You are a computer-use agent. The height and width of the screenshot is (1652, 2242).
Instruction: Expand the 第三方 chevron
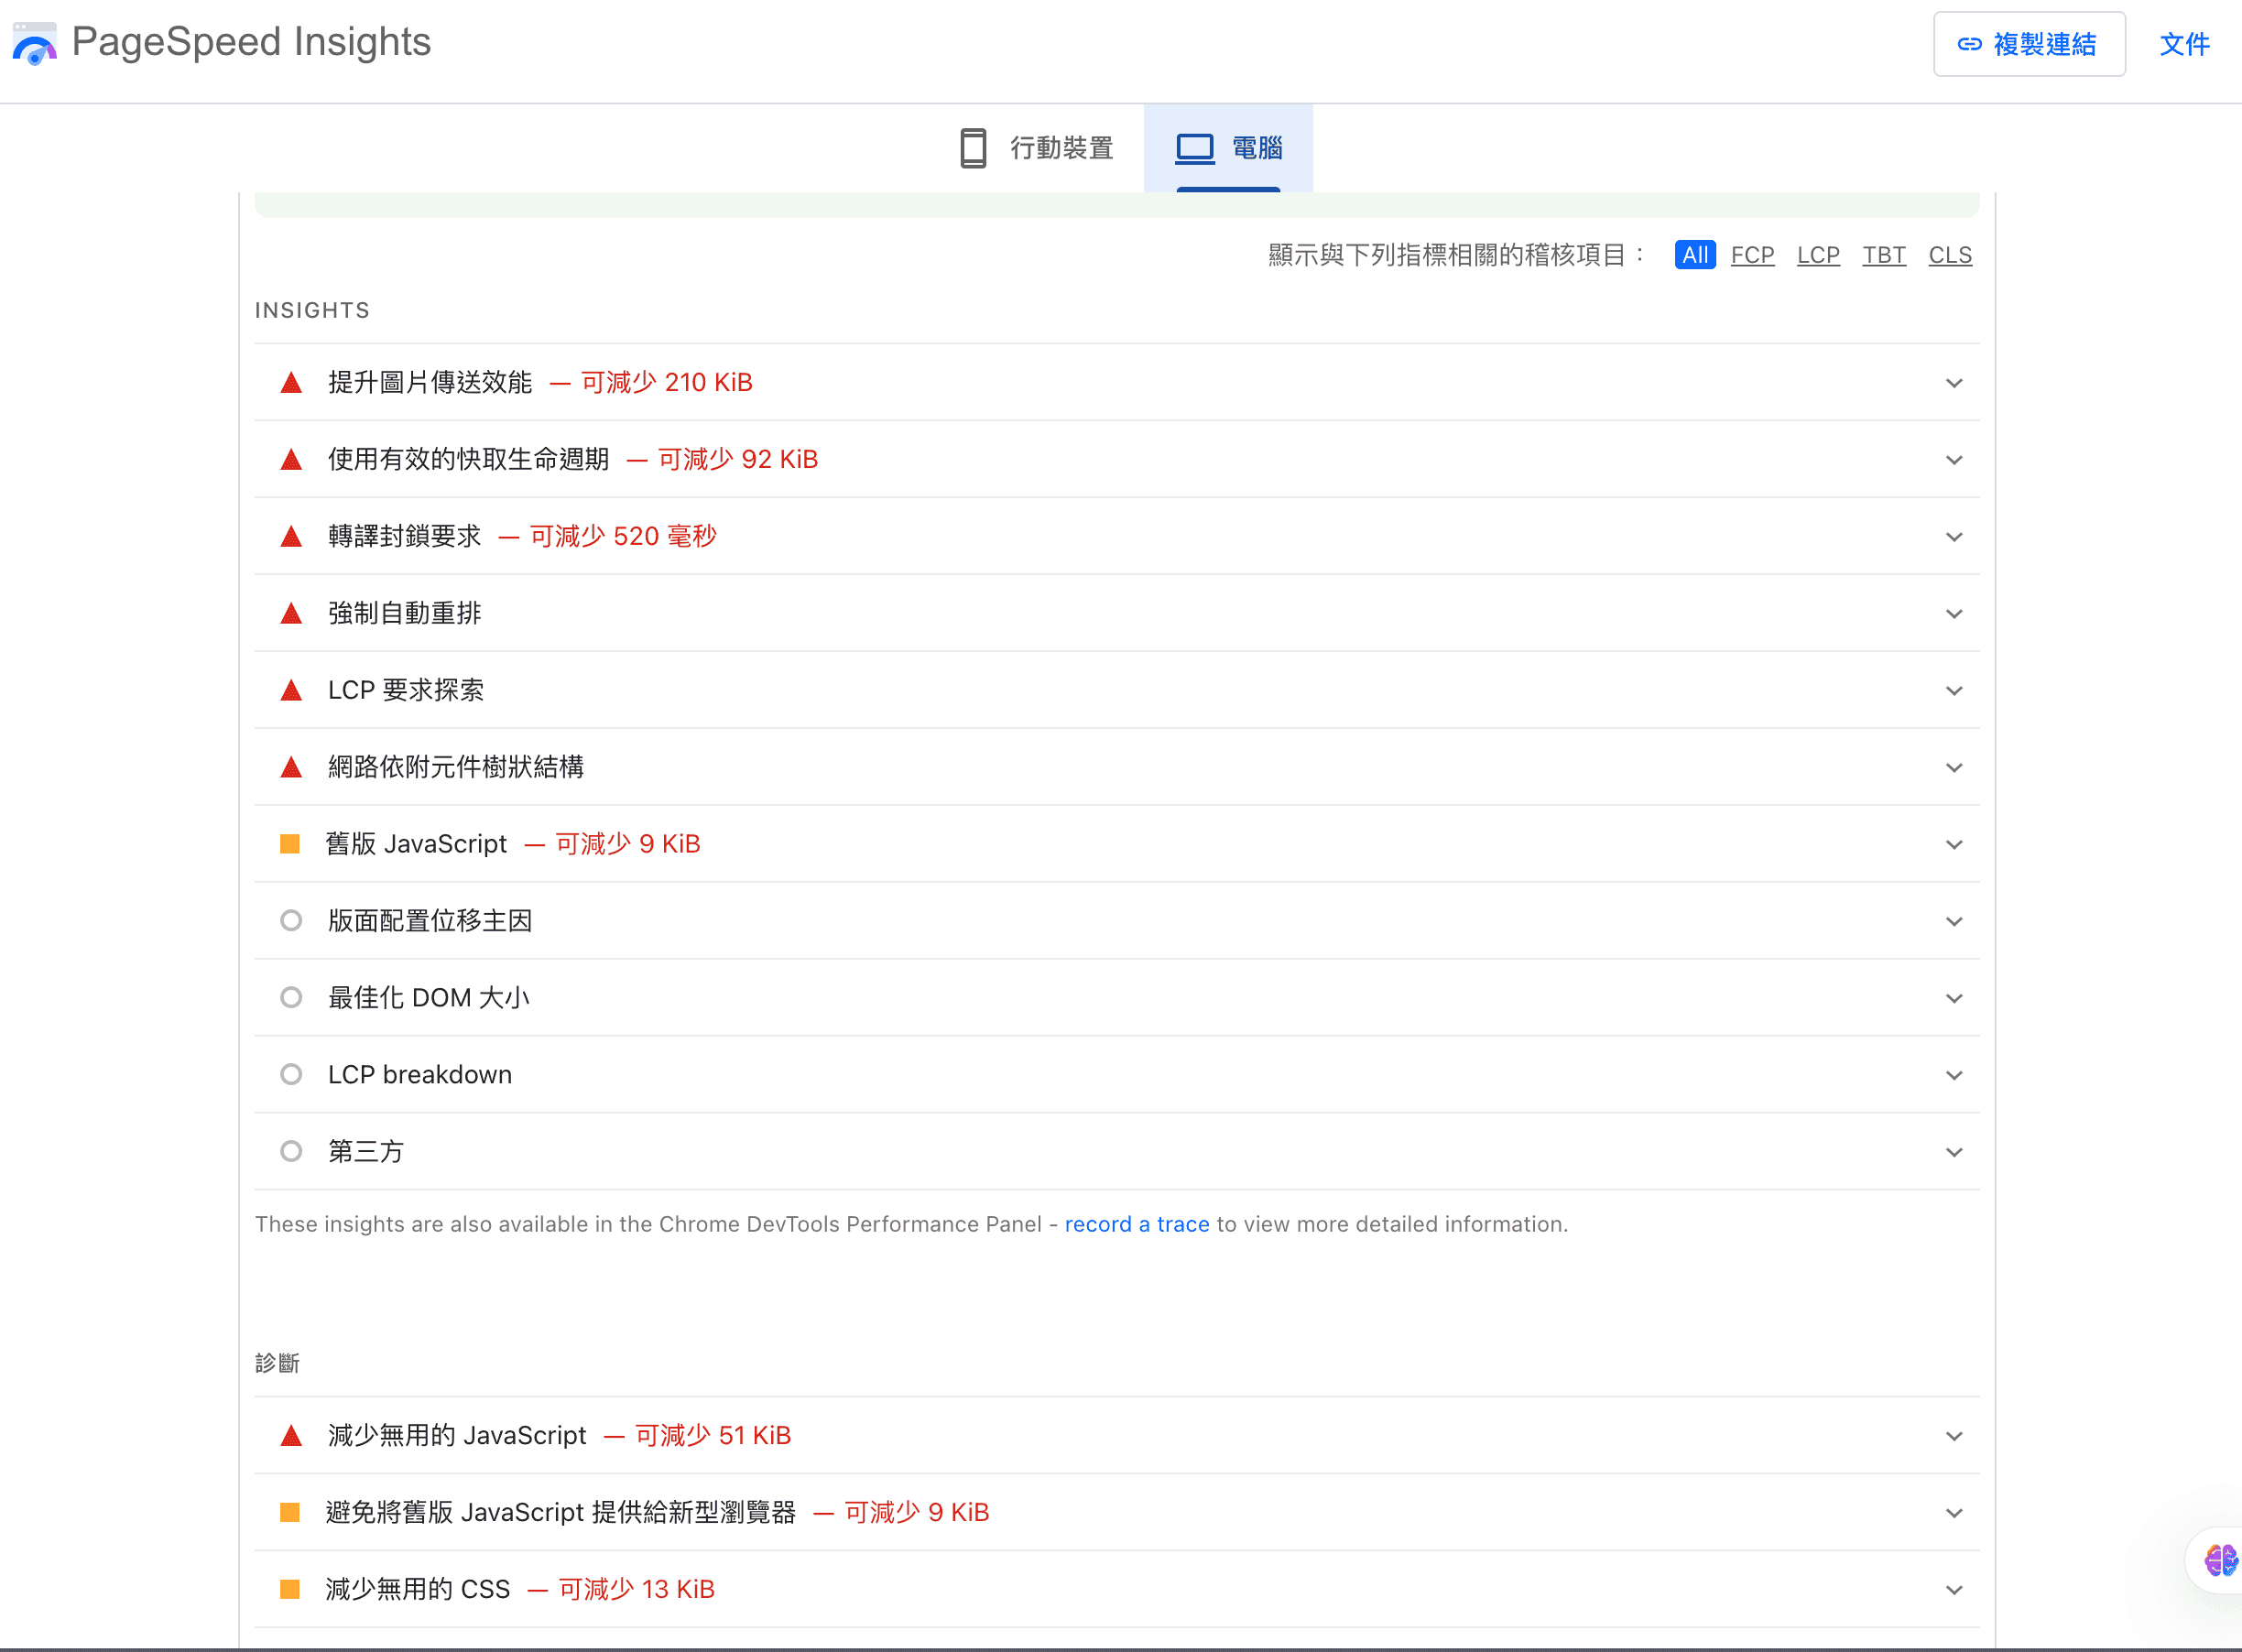pyautogui.click(x=1954, y=1153)
